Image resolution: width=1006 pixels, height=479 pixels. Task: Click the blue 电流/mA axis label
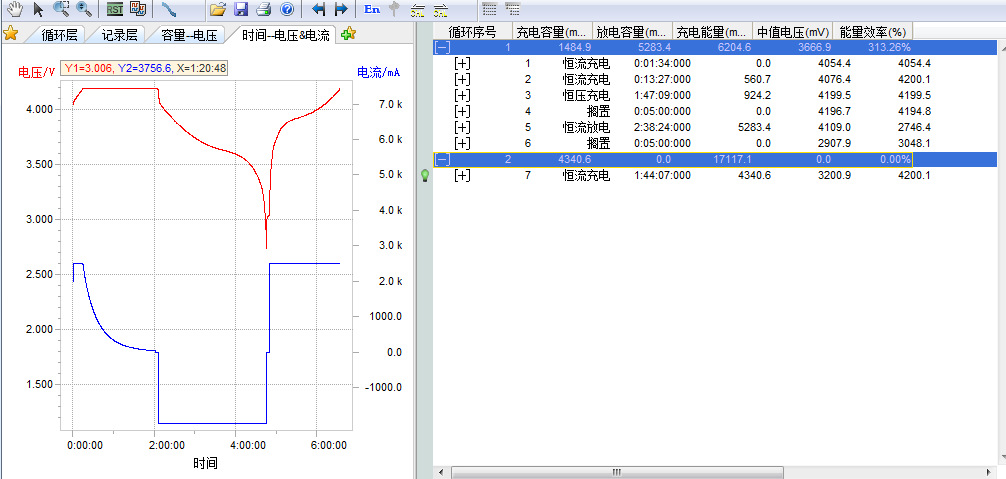[x=379, y=72]
